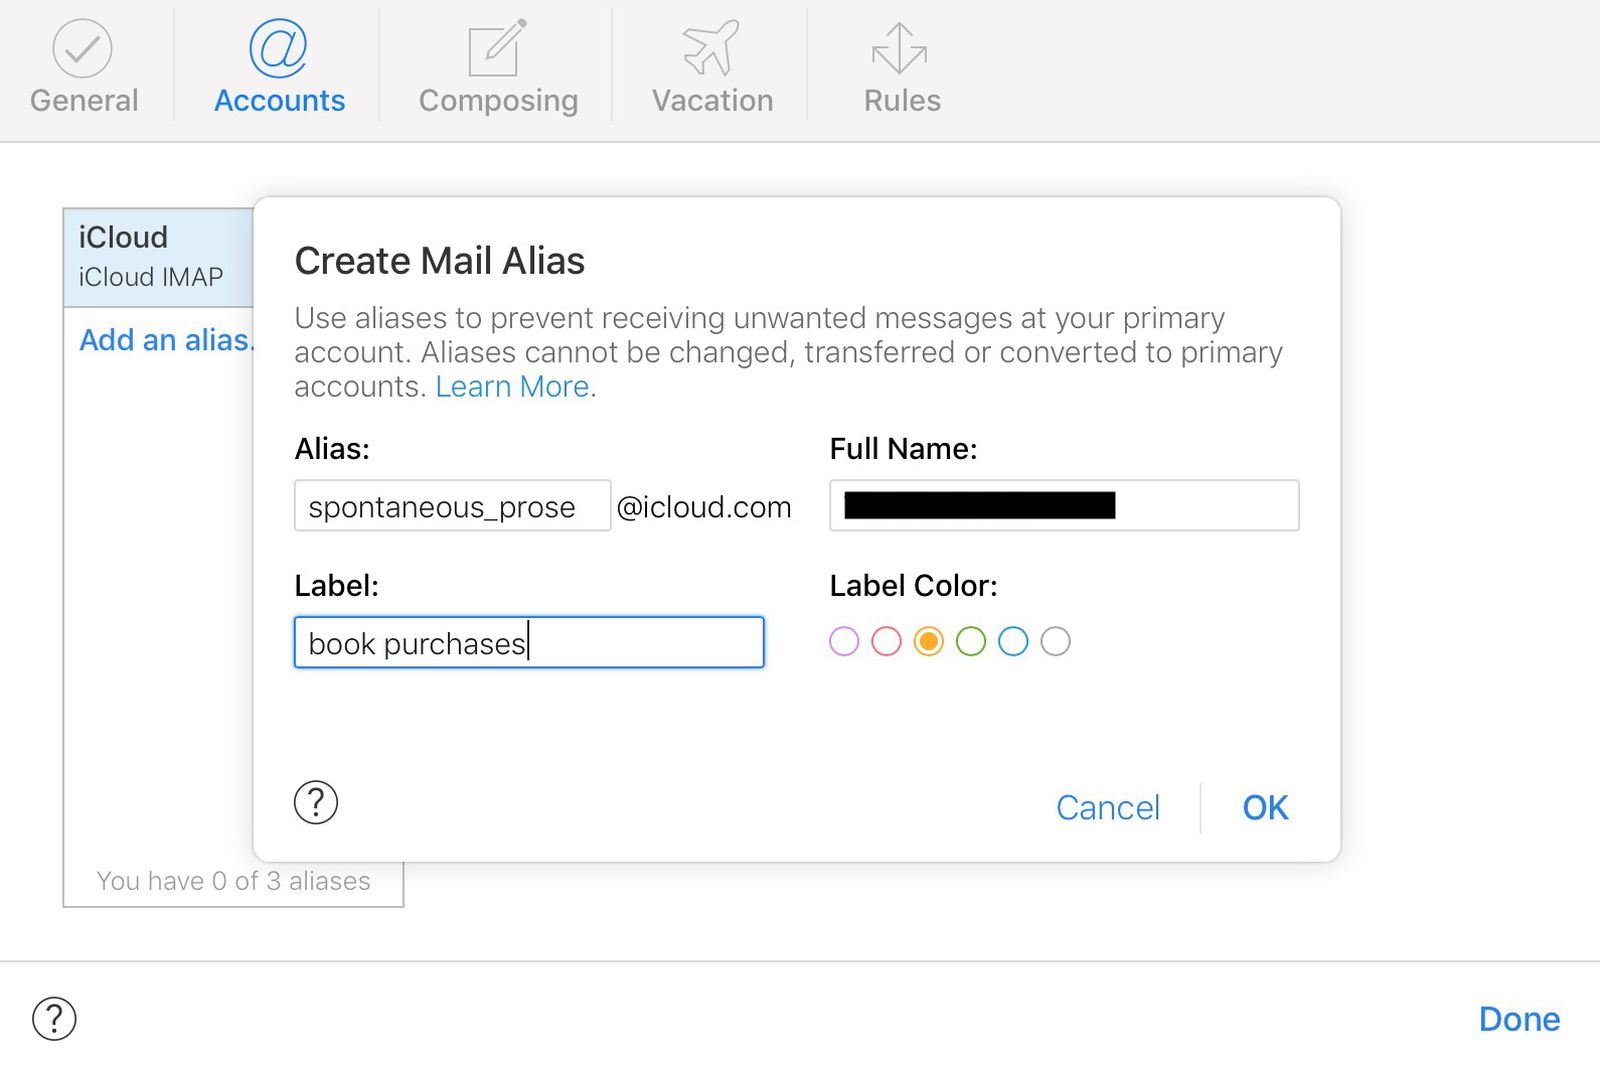Select the red label color swatch
Viewport: 1600px width, 1065px height.
886,641
